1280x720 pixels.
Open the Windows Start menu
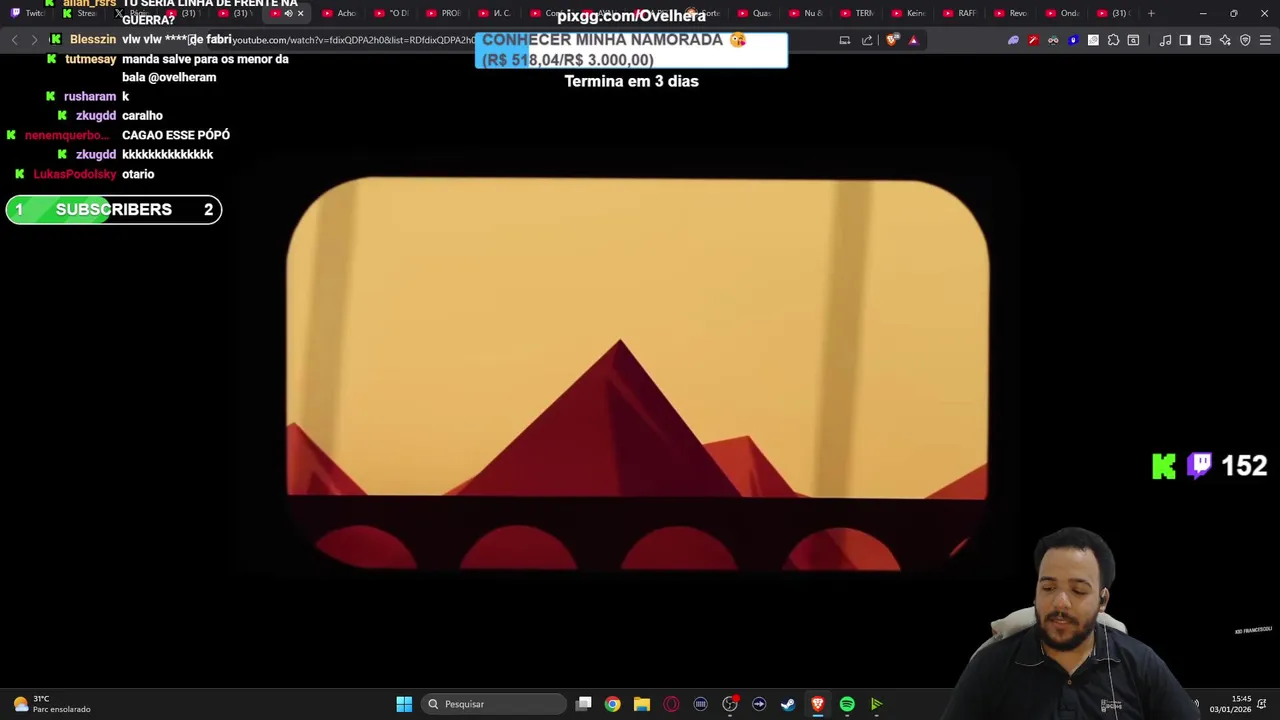[x=404, y=704]
